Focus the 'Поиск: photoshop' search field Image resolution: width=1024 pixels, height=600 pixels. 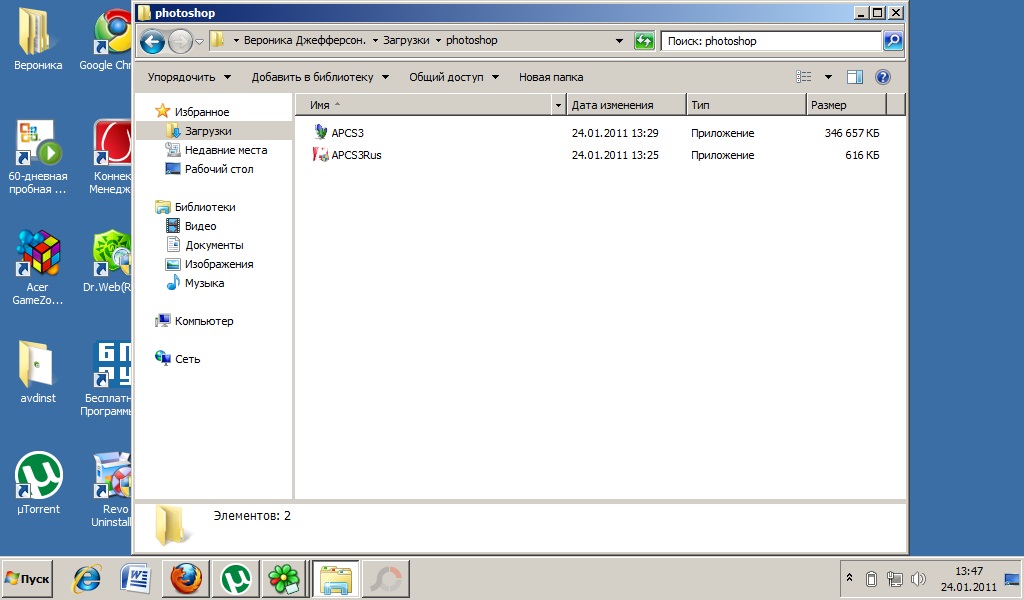771,40
